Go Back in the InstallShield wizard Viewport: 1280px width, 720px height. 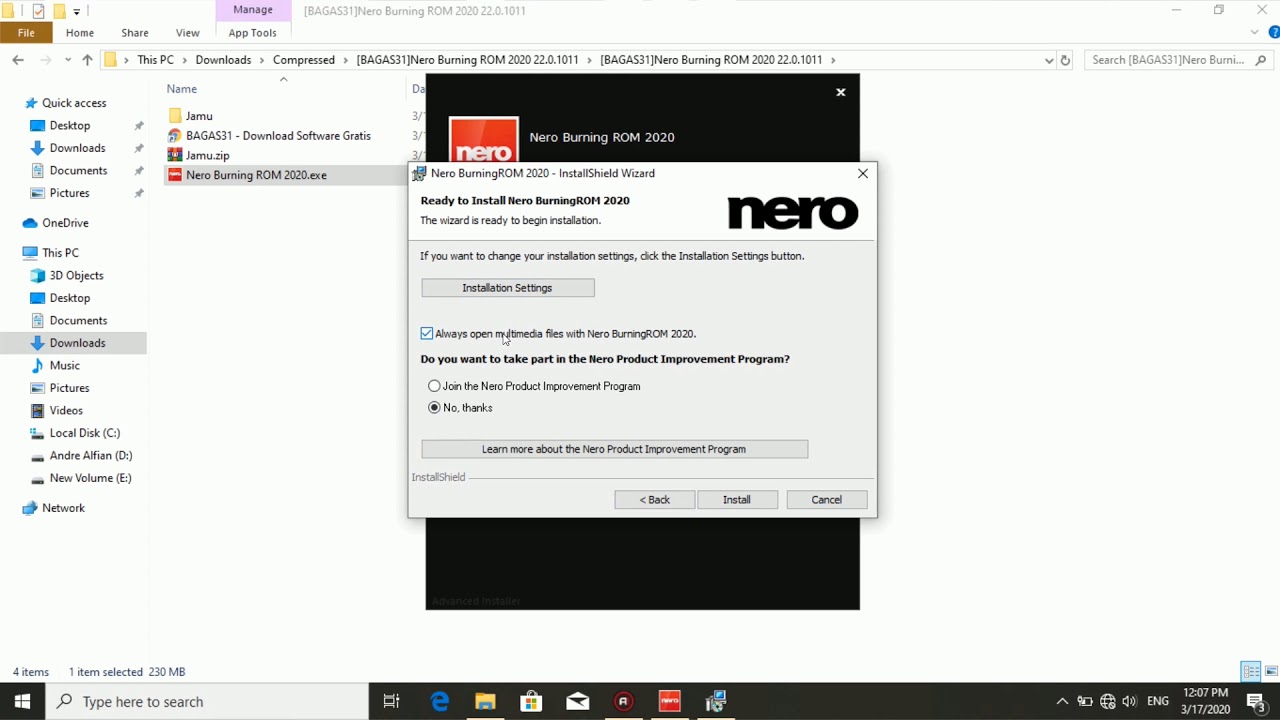coord(655,500)
